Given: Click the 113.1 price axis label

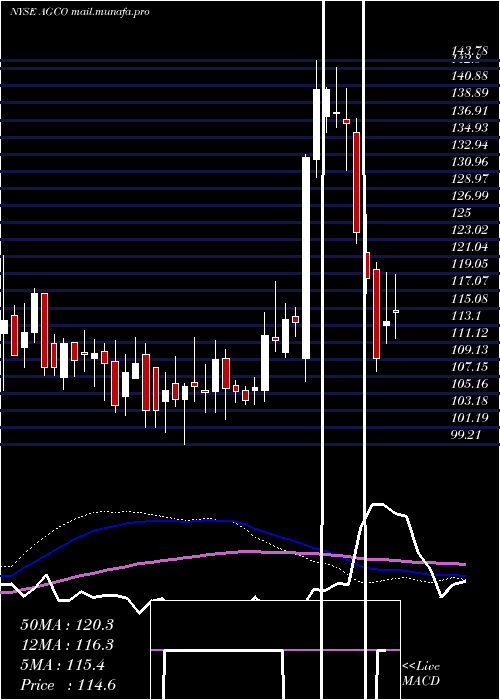Looking at the screenshot, I should 466,315.
